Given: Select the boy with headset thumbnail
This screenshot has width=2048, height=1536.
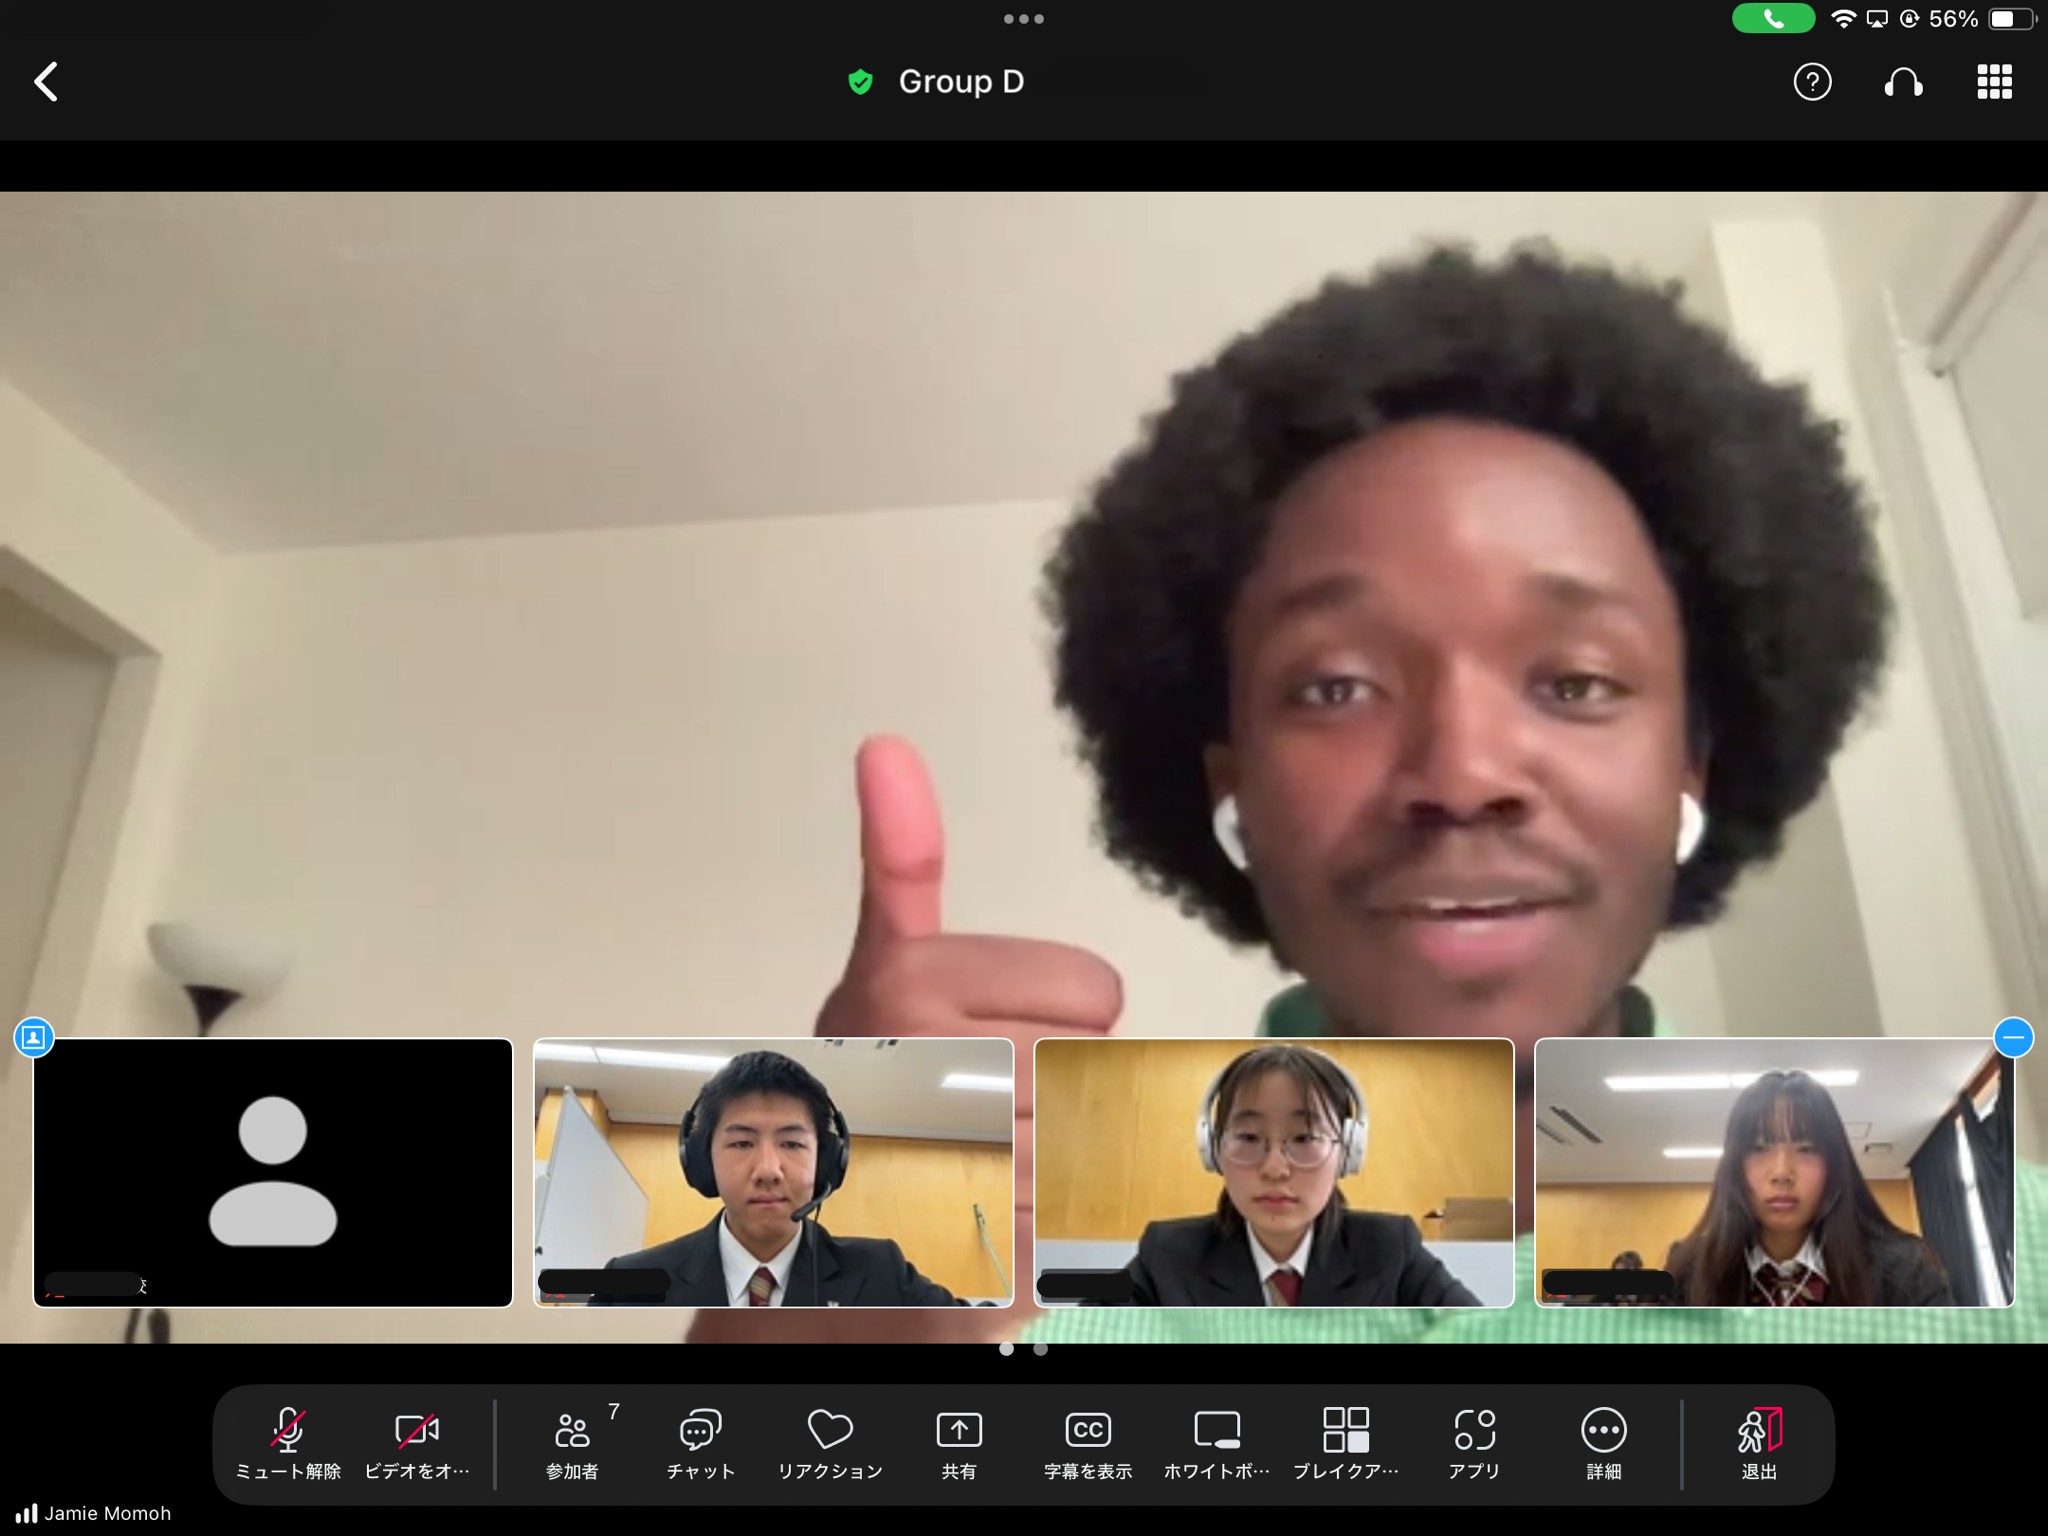Looking at the screenshot, I should click(773, 1172).
